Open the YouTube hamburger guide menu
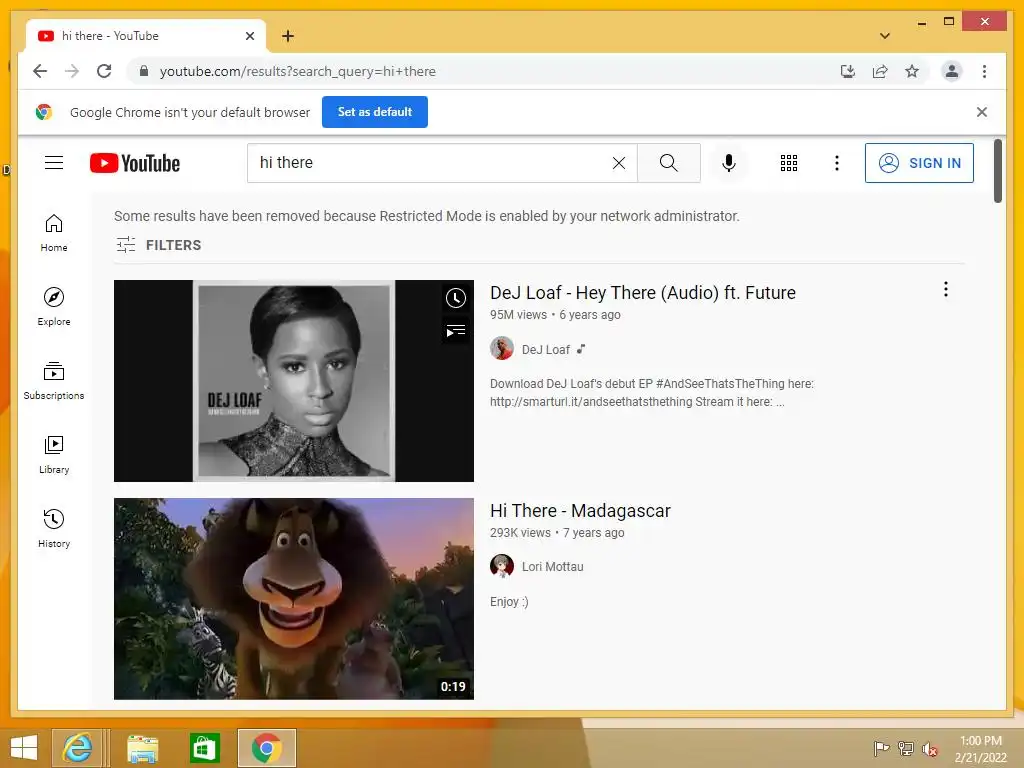Screen dimensions: 1024x768 pos(54,163)
